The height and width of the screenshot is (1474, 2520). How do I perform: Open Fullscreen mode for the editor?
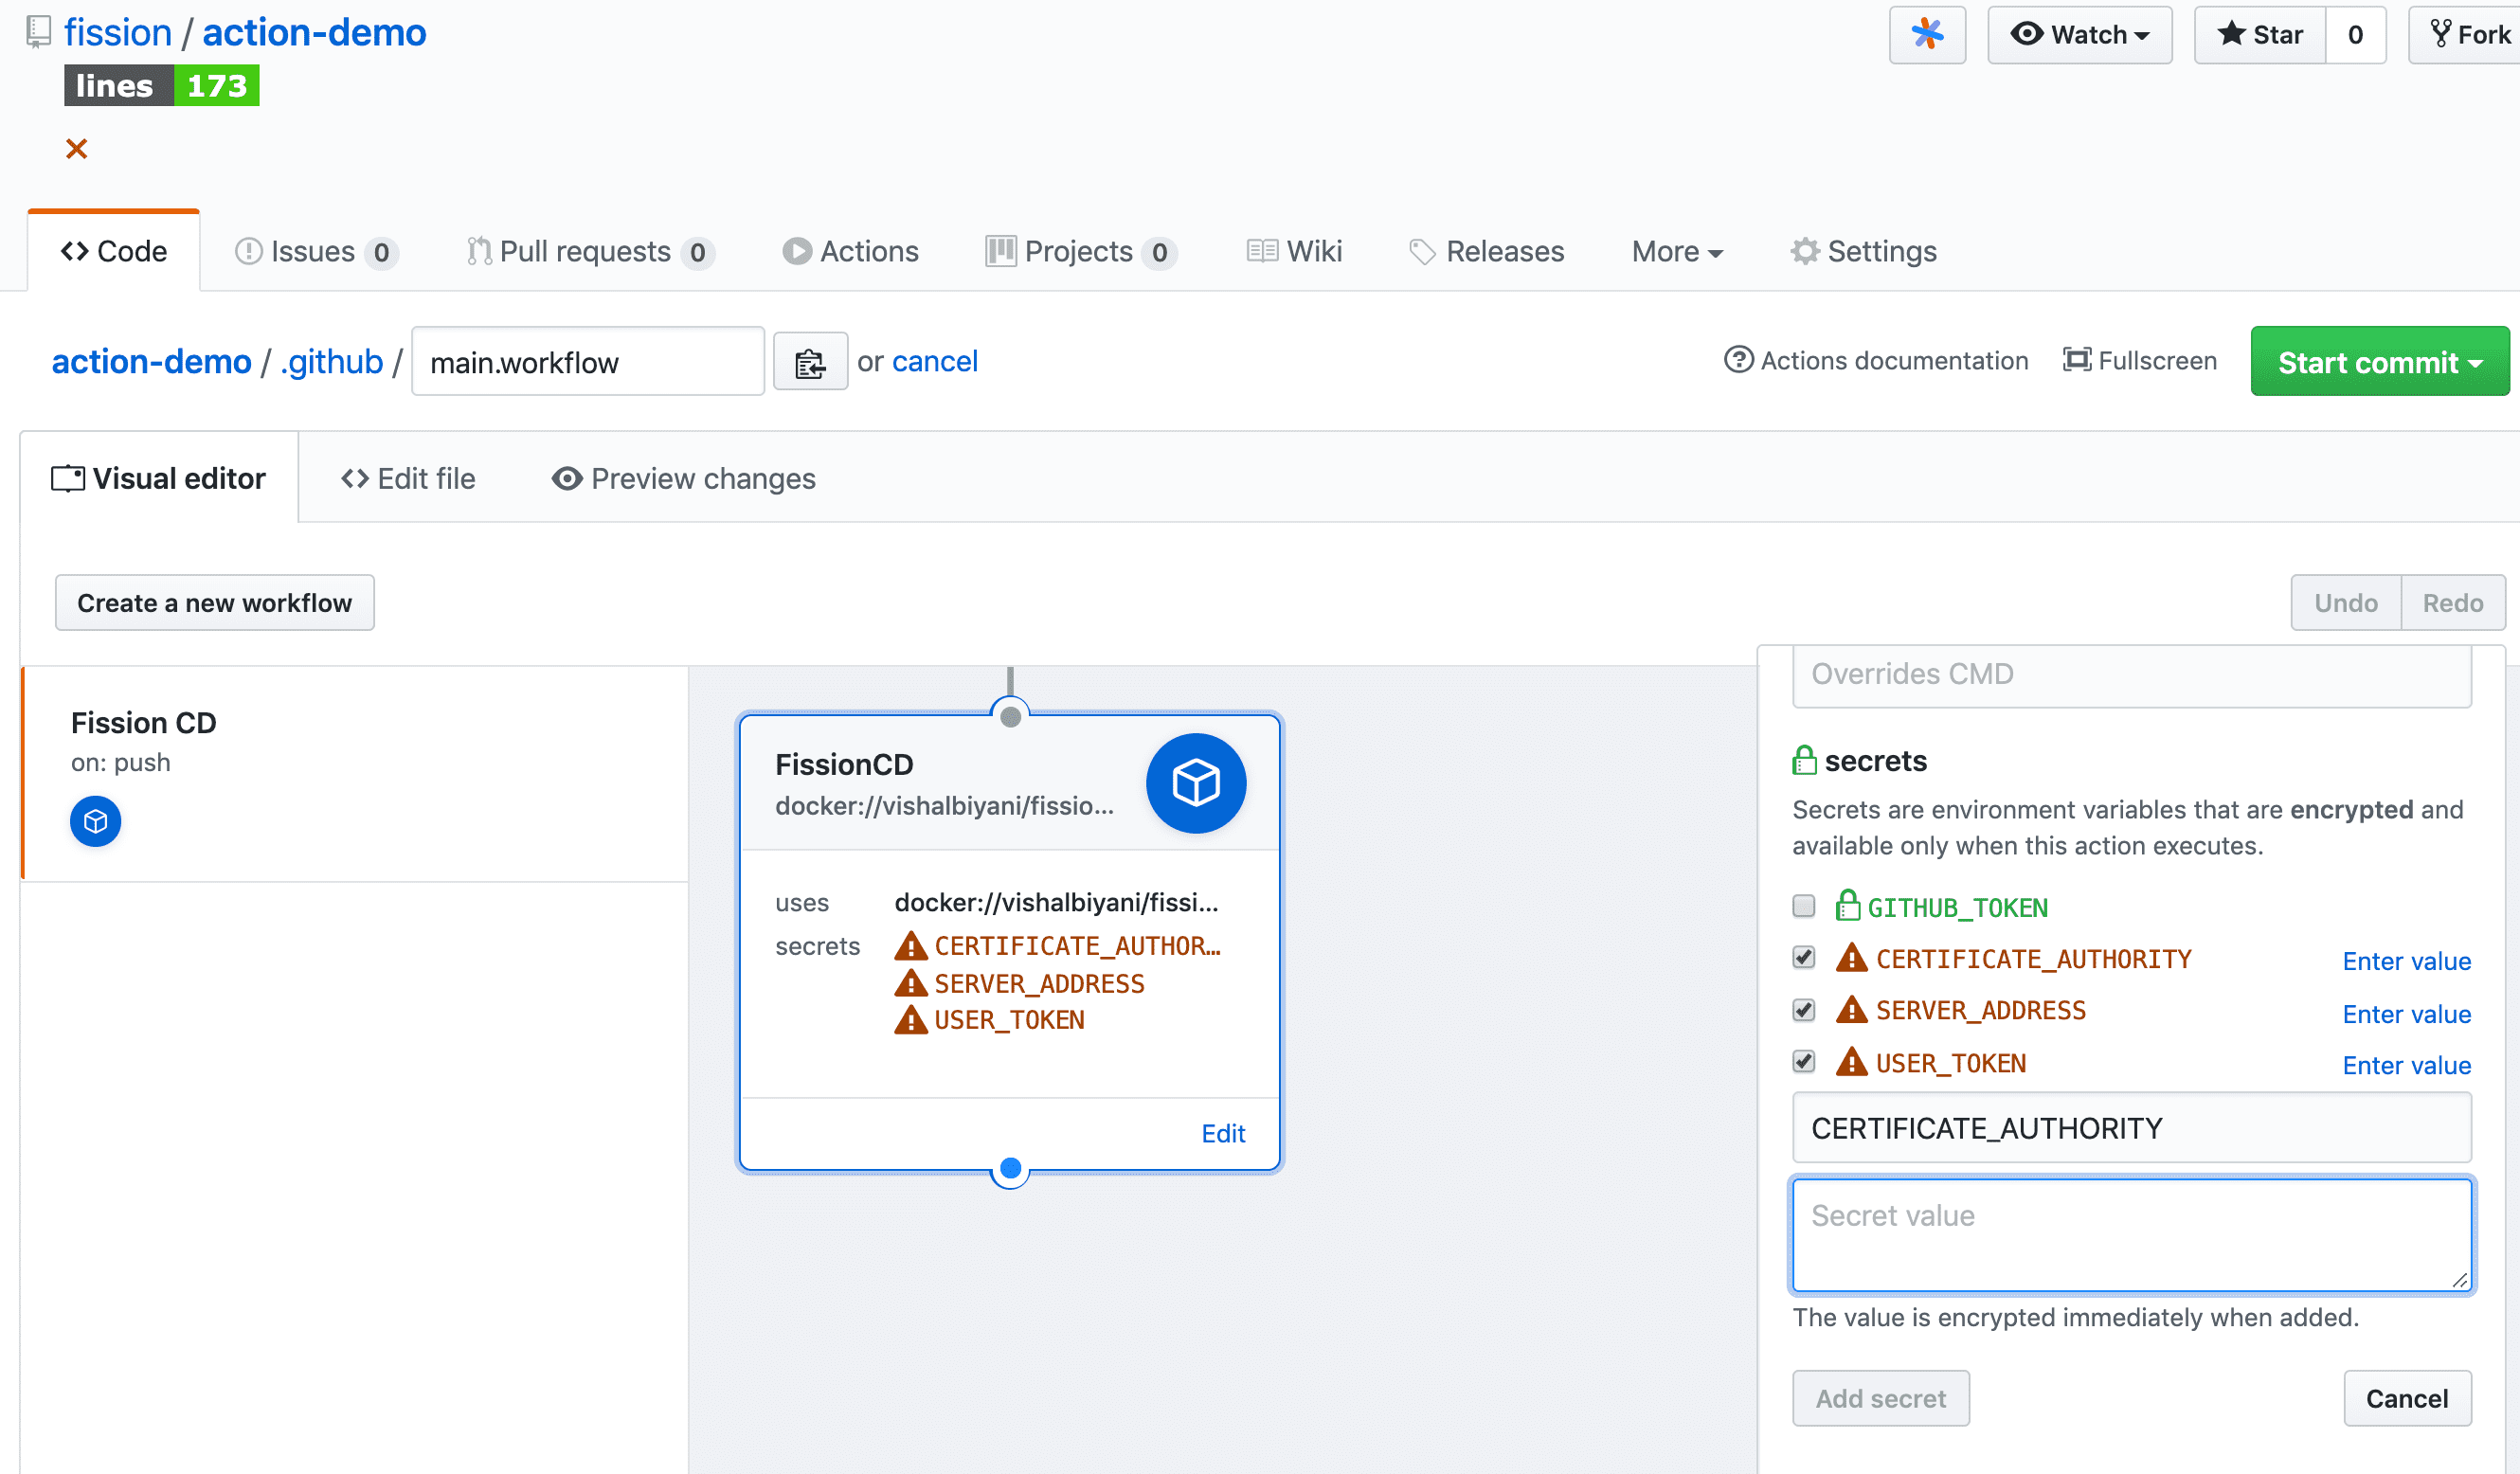click(2140, 360)
